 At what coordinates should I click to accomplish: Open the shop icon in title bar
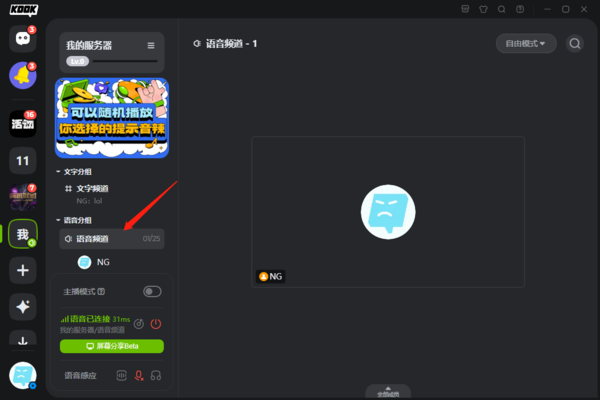click(x=465, y=9)
